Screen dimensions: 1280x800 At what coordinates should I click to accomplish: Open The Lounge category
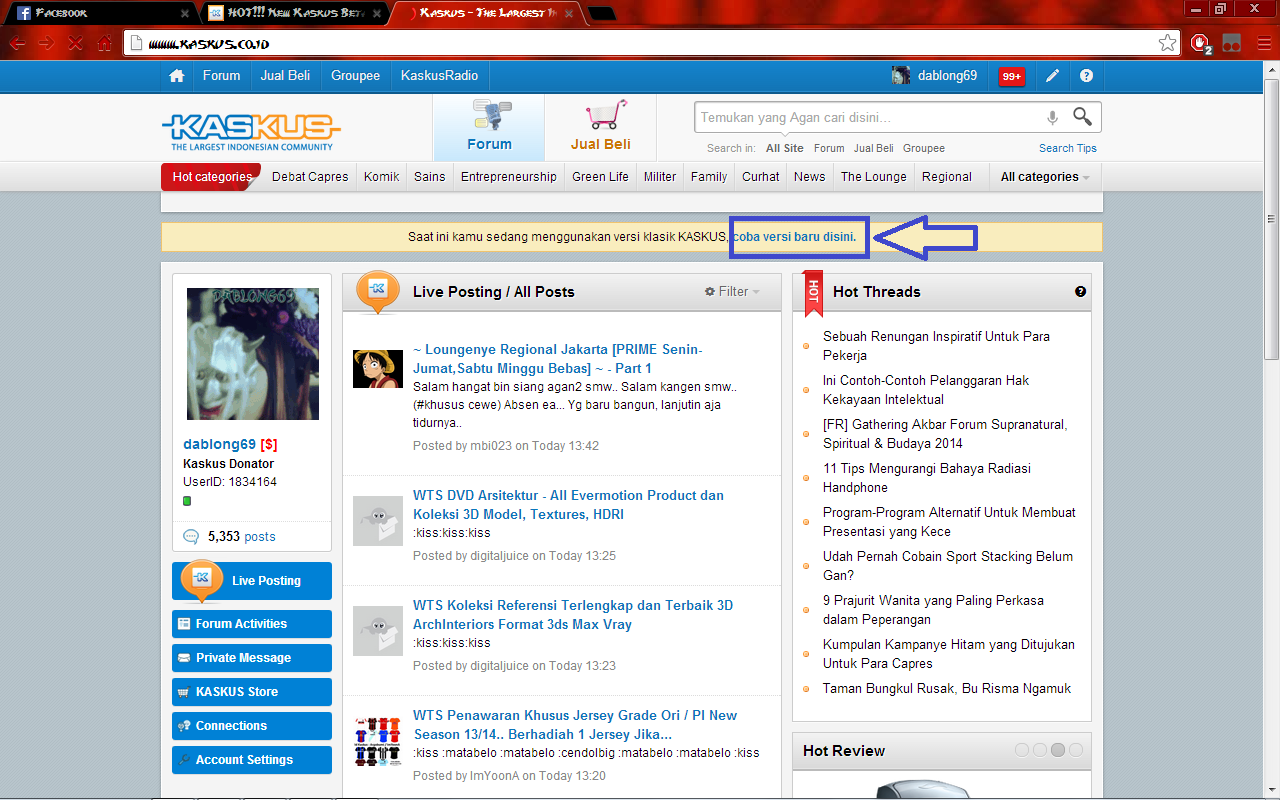coord(873,177)
